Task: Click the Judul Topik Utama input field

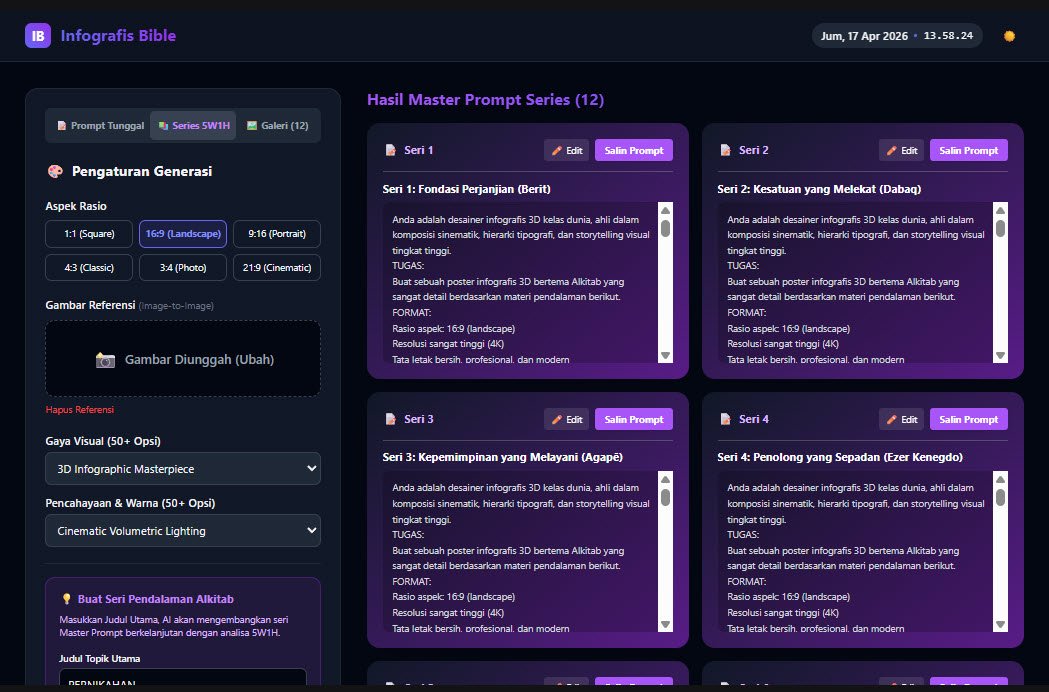Action: pos(183,679)
